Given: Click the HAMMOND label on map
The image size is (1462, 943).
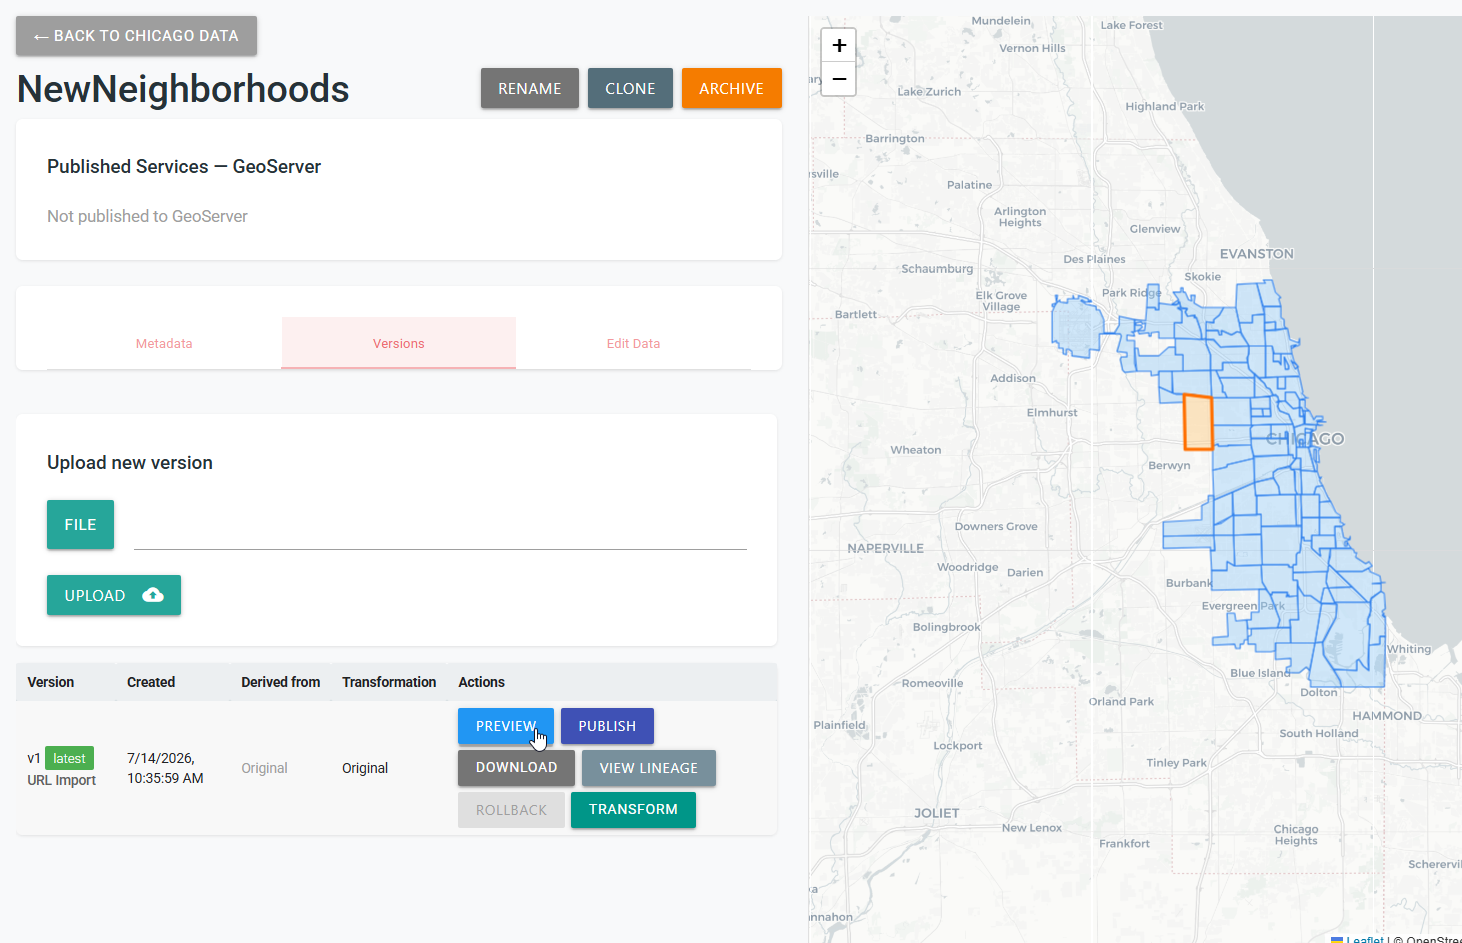Looking at the screenshot, I should pyautogui.click(x=1387, y=716).
